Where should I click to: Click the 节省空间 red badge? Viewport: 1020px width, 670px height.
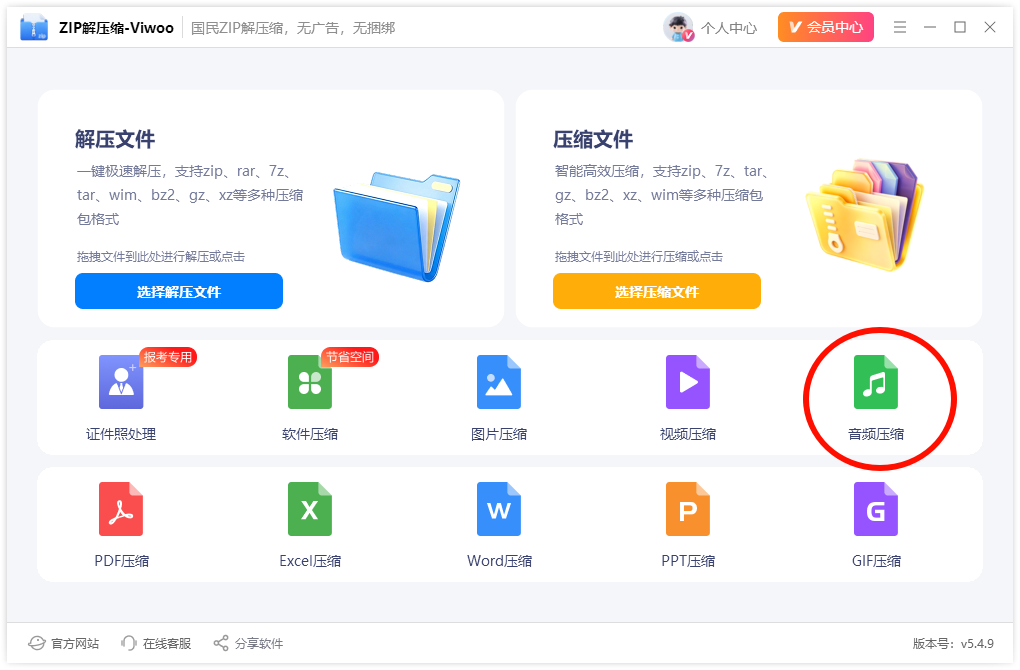[x=350, y=357]
